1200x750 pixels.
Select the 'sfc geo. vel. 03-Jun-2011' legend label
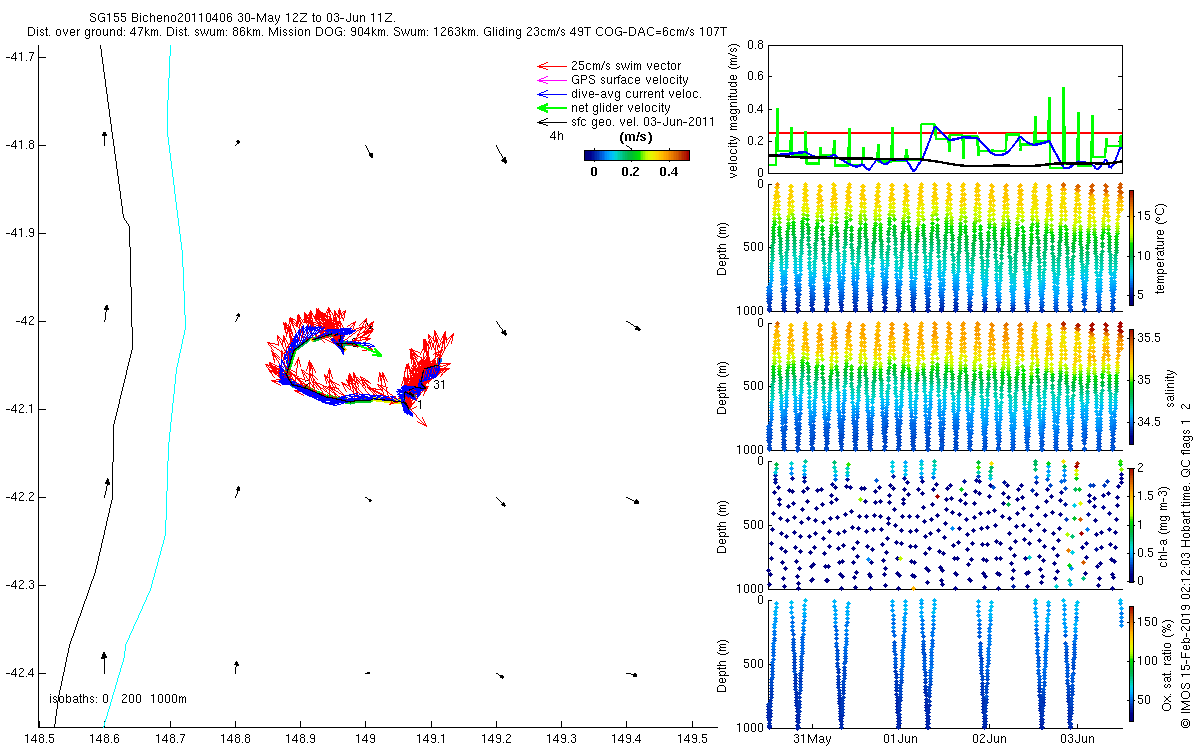643,122
